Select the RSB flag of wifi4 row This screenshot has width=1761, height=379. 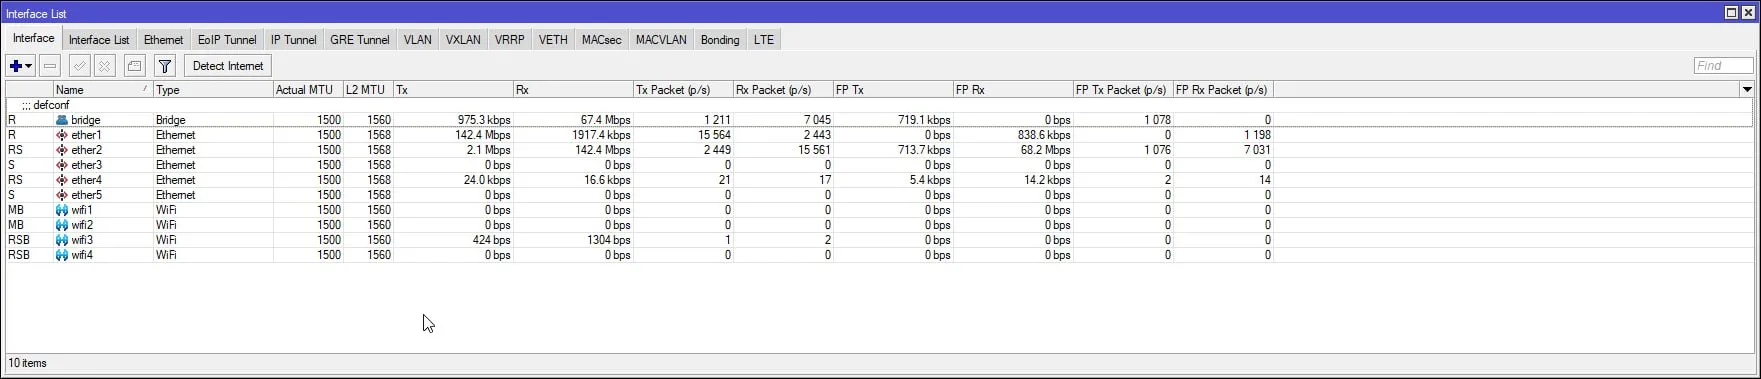19,255
